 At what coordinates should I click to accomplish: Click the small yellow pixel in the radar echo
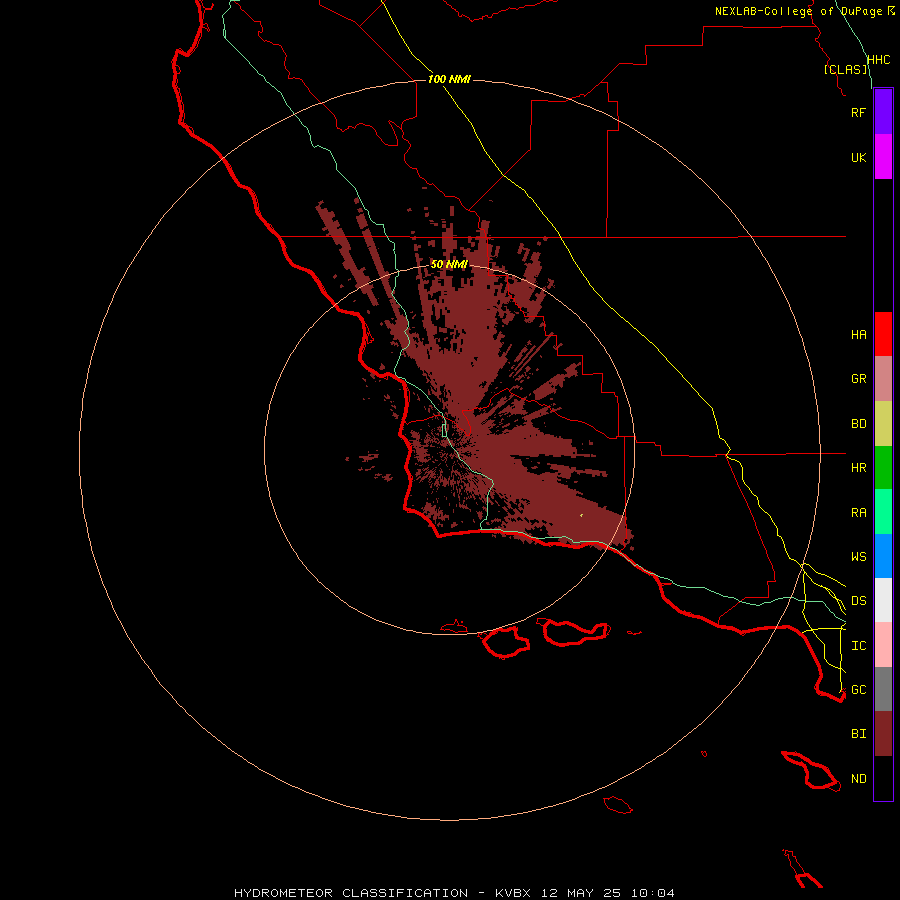point(581,515)
